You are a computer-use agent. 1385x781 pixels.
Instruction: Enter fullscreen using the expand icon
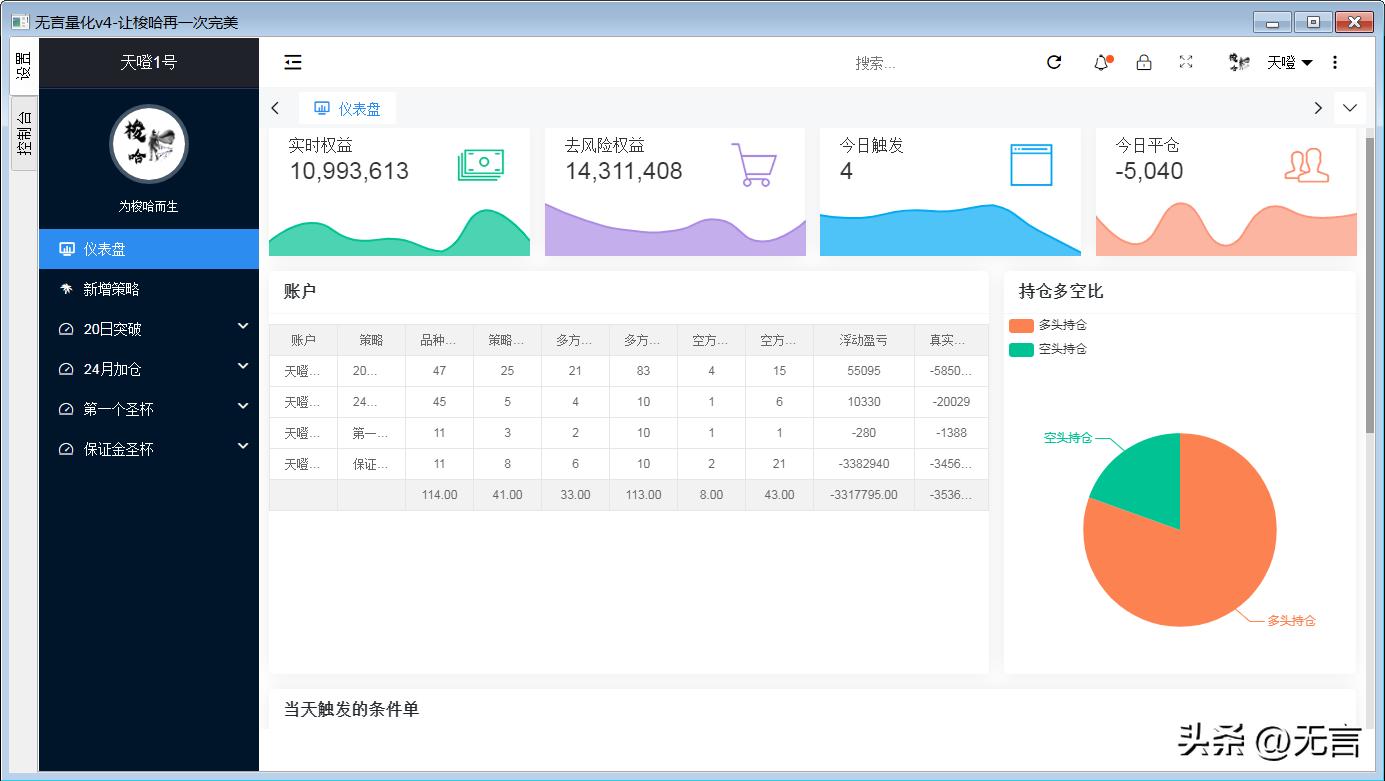click(x=1186, y=62)
